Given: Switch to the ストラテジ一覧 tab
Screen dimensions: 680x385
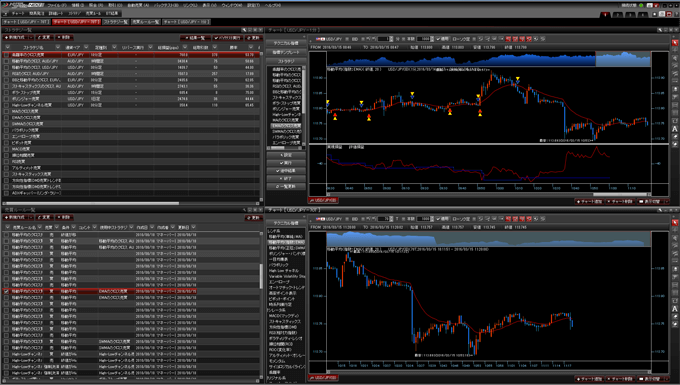Looking at the screenshot, I should tap(115, 22).
